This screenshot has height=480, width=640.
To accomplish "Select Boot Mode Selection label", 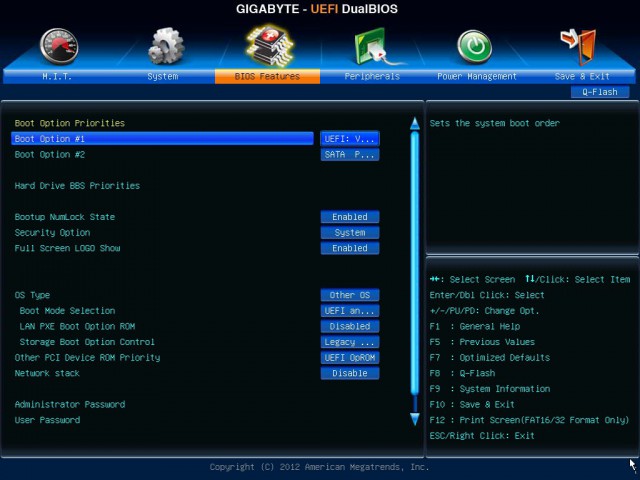I will click(x=67, y=311).
